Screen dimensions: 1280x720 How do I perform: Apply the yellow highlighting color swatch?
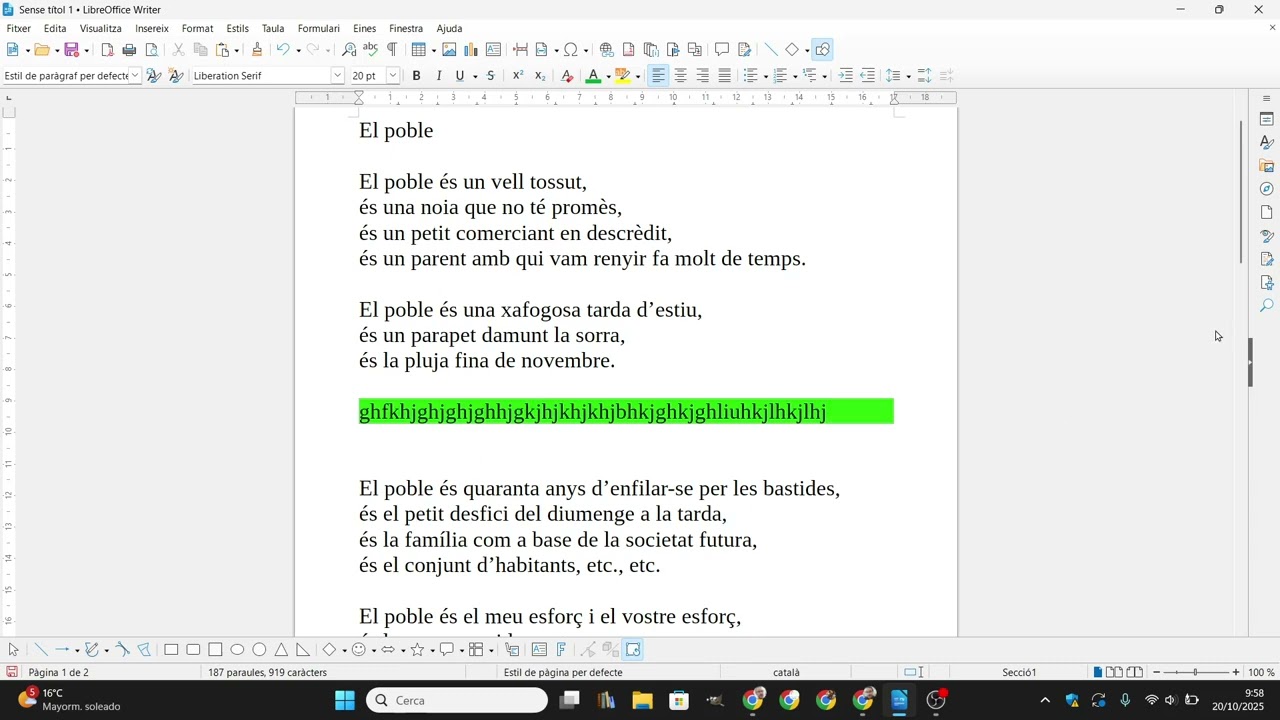(x=623, y=76)
